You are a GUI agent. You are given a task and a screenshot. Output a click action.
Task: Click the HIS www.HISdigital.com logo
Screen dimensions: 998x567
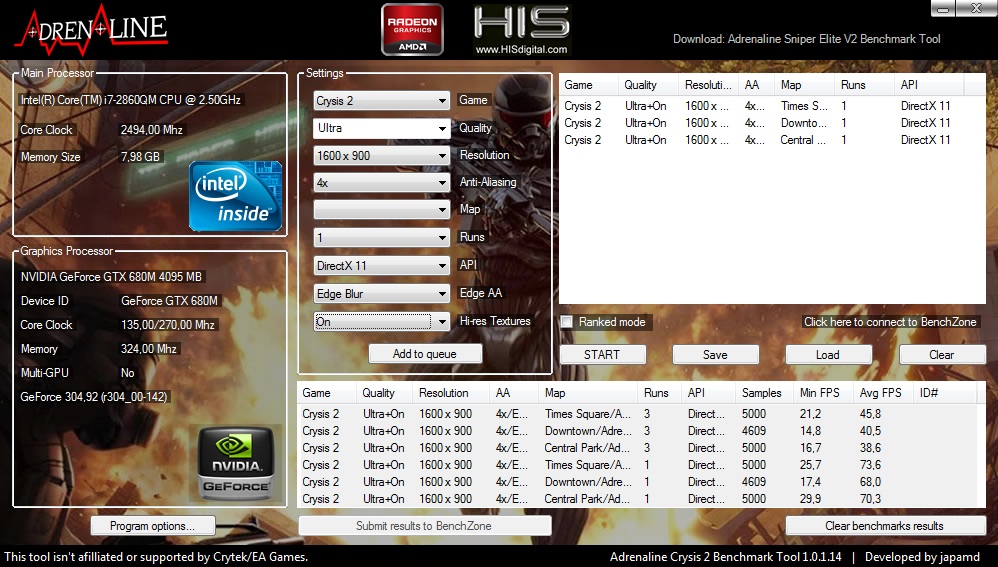tap(521, 30)
